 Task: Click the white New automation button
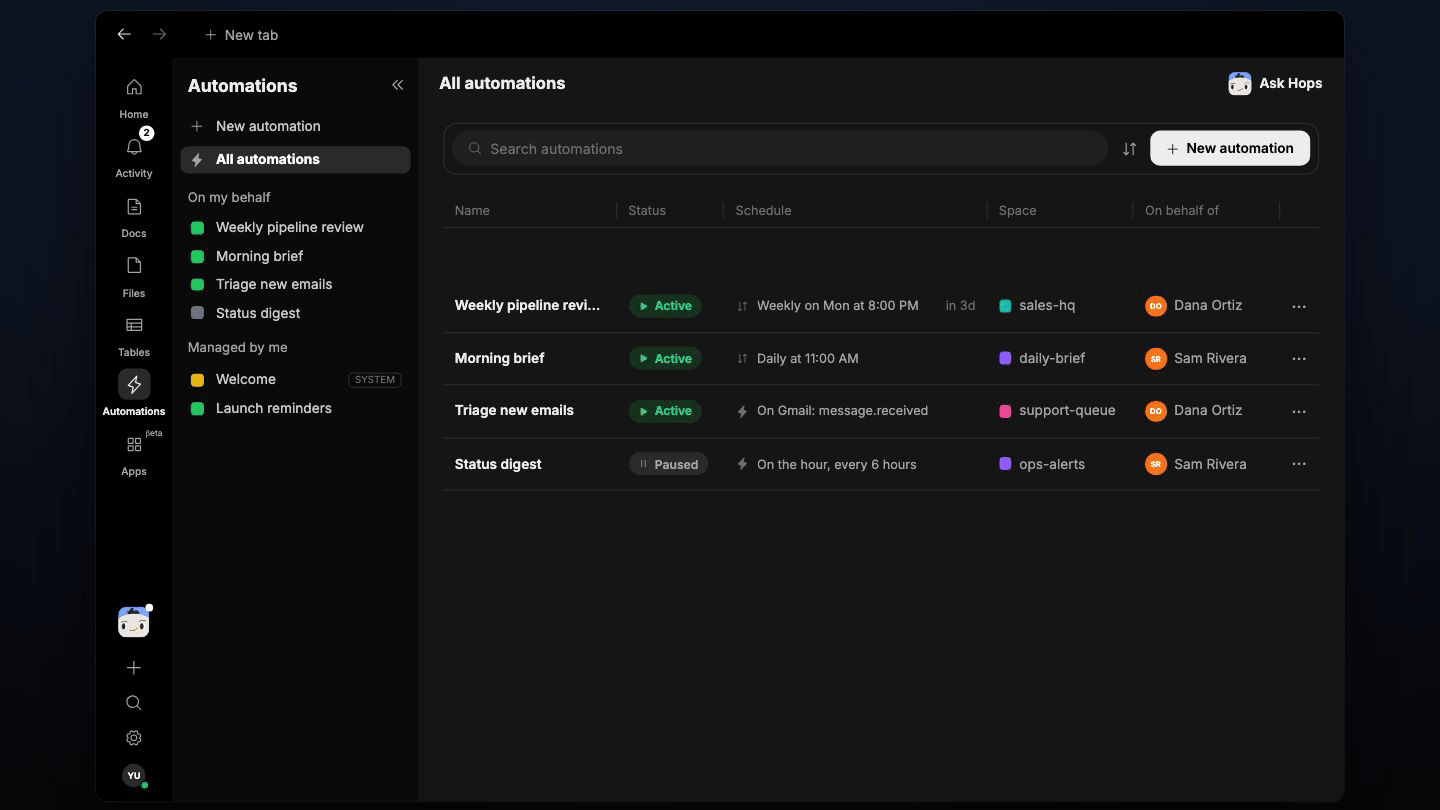click(1230, 148)
